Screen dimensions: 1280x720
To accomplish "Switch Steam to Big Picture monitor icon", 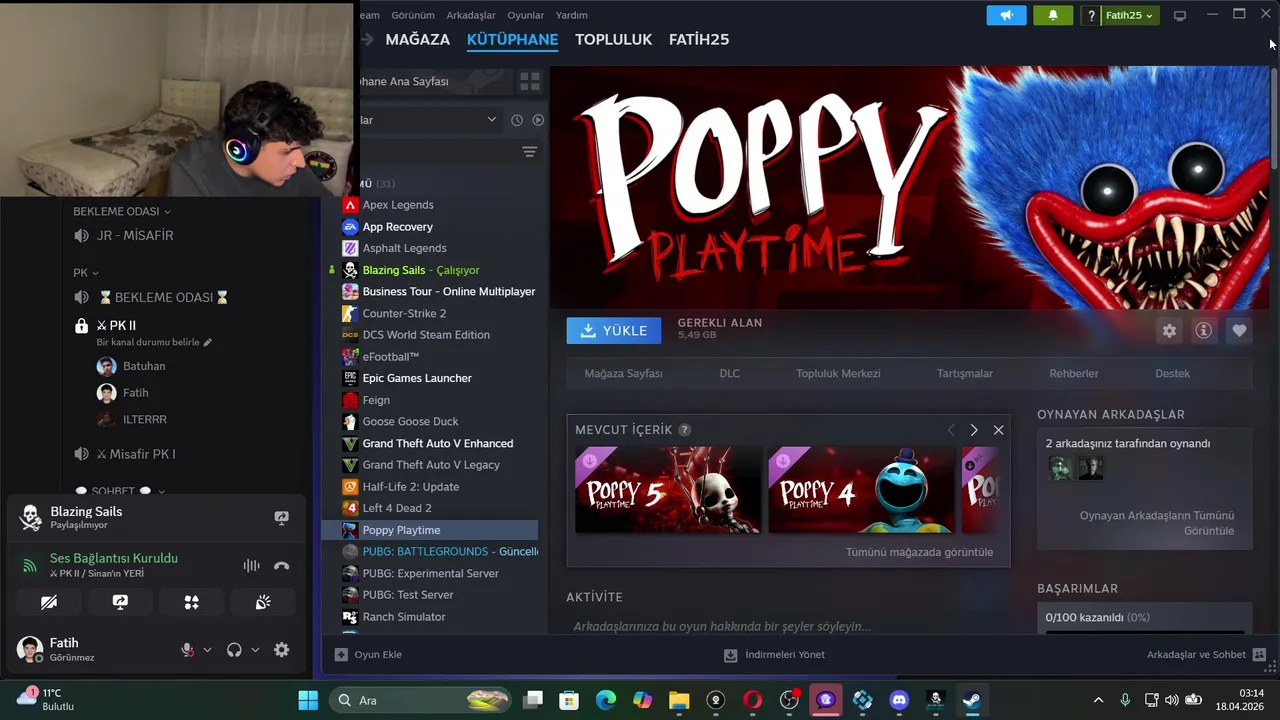I will (1180, 15).
